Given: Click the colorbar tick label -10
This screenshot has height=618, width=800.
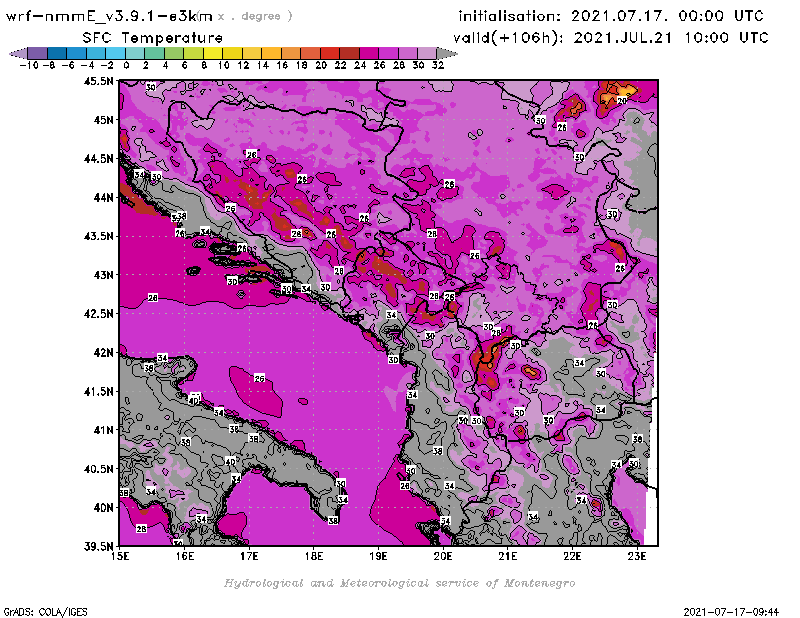Looking at the screenshot, I should coord(29,65).
